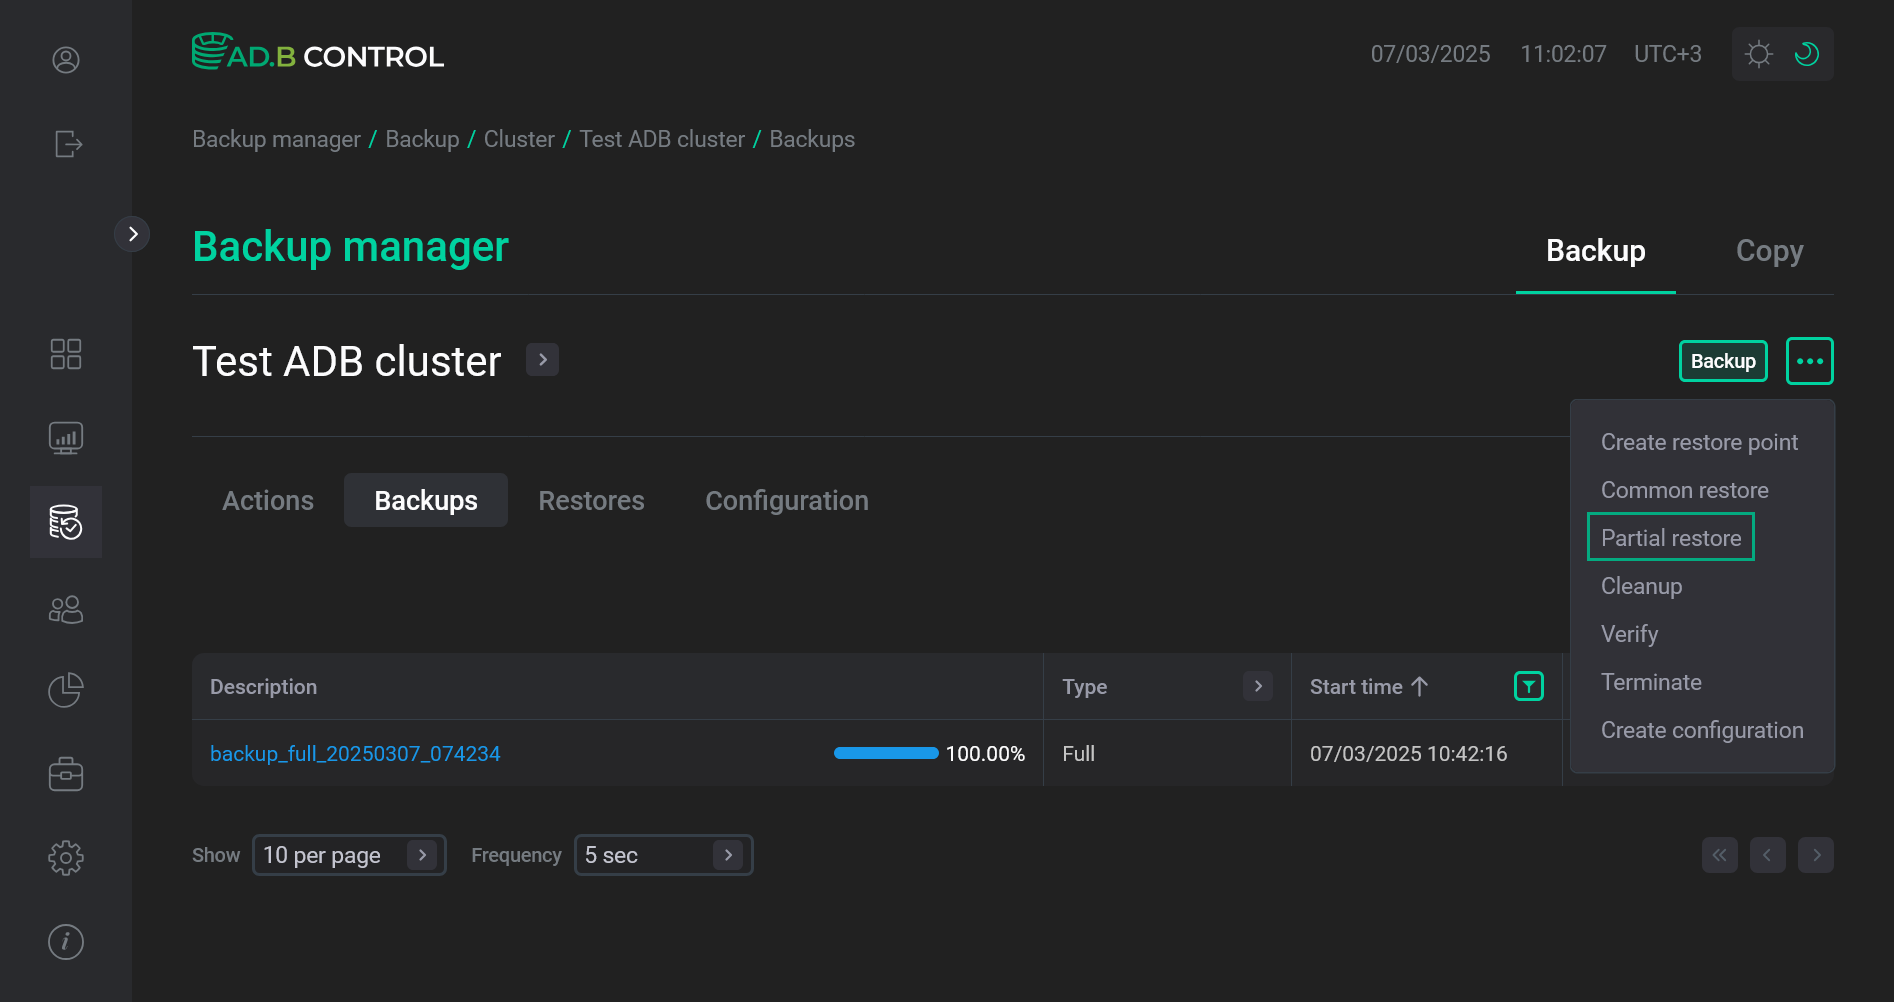The width and height of the screenshot is (1894, 1002).
Task: Choose Cleanup from menu
Action: coord(1641,586)
